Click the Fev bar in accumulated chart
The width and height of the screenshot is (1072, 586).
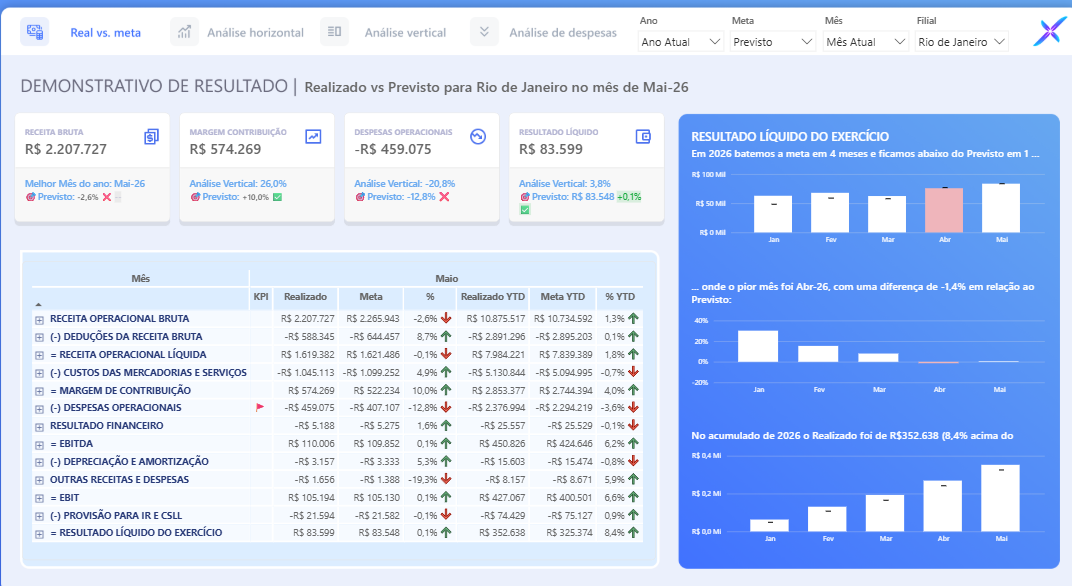pyautogui.click(x=827, y=519)
